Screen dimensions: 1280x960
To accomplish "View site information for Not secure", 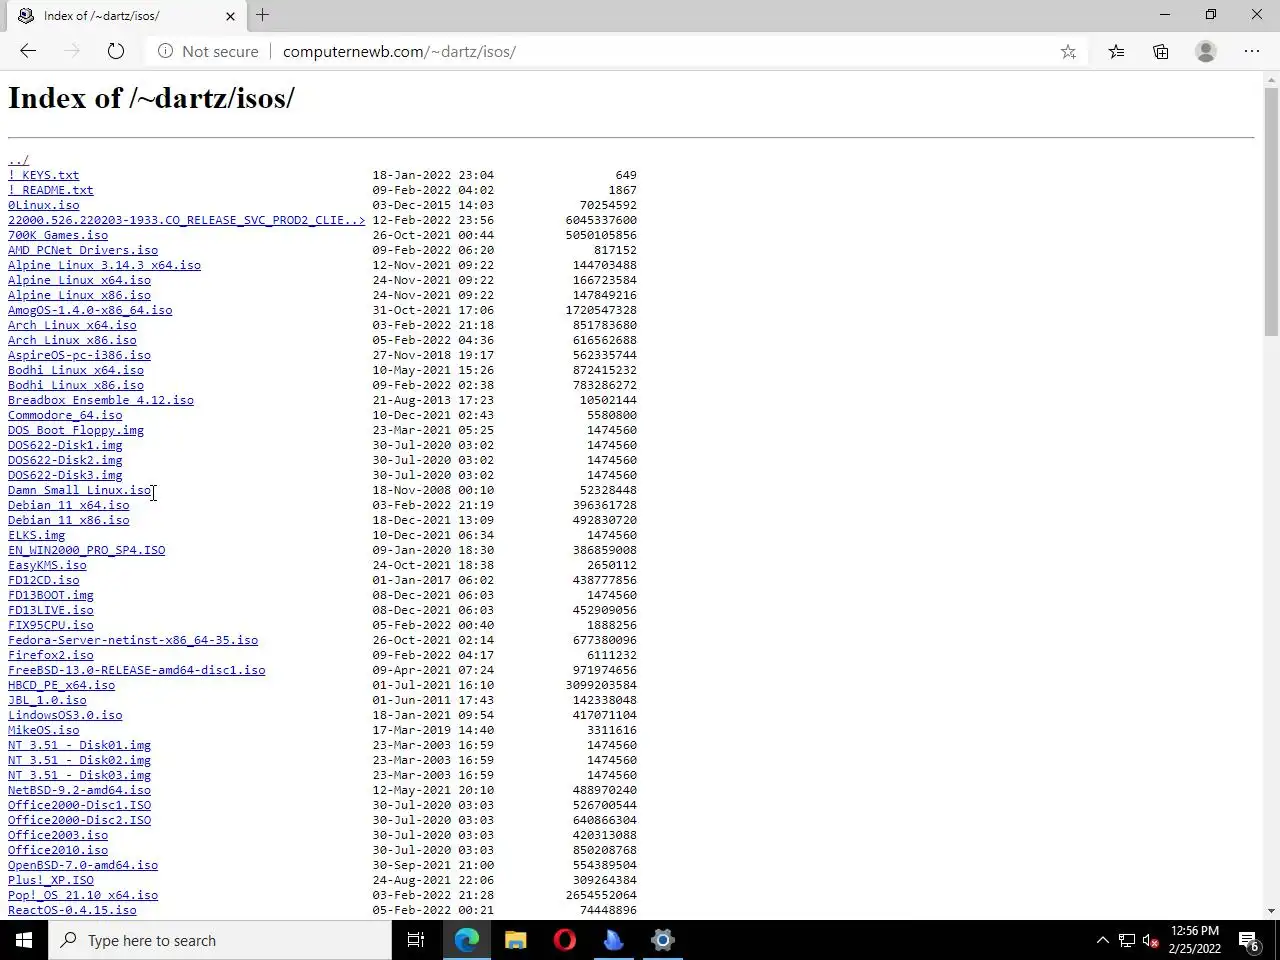I will (208, 51).
